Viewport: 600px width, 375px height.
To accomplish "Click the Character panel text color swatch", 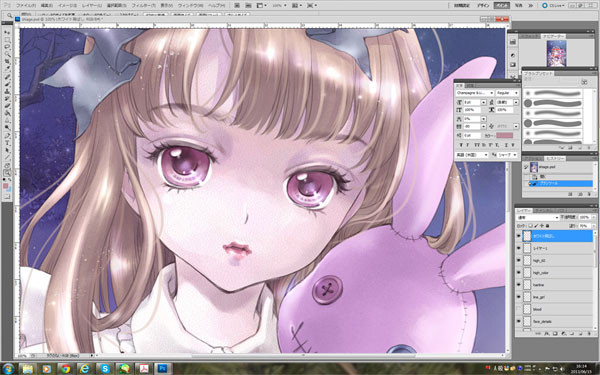I will [505, 135].
